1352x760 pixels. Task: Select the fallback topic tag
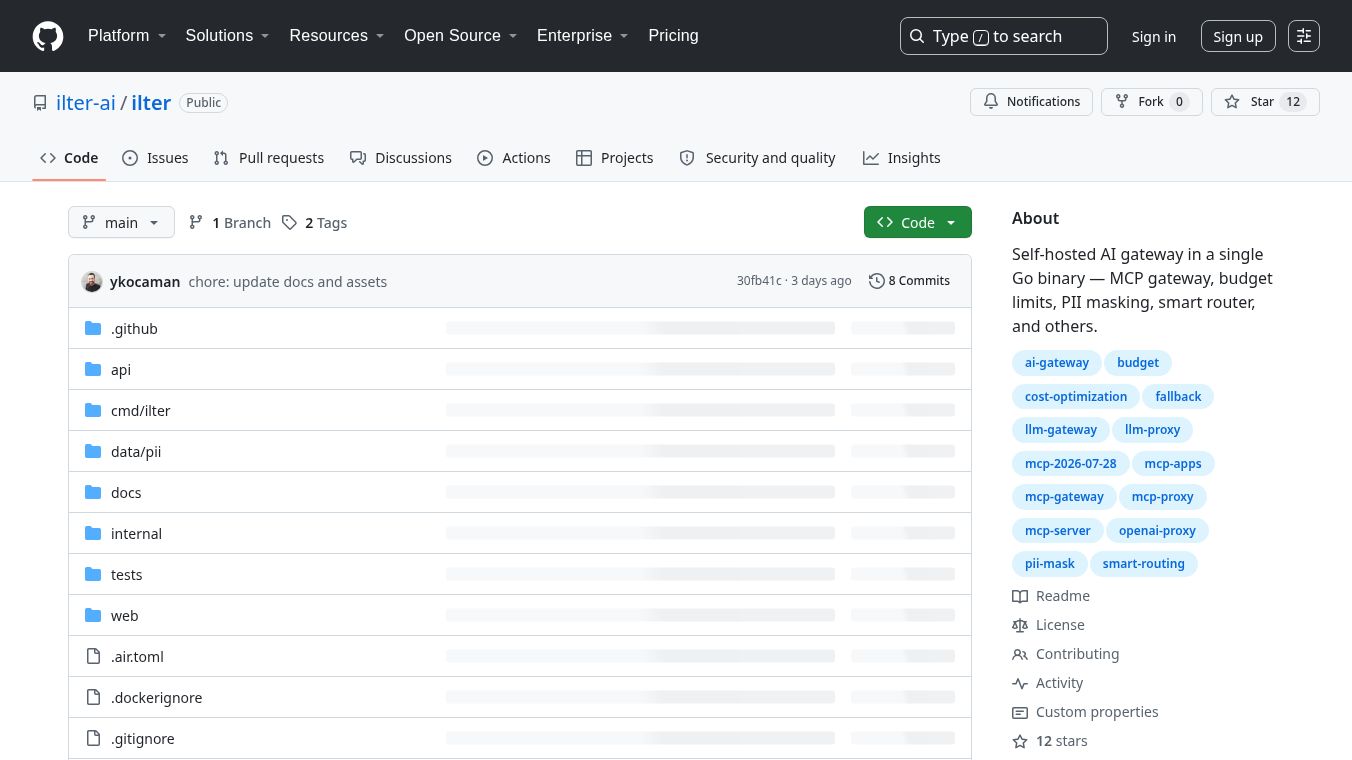1178,397
